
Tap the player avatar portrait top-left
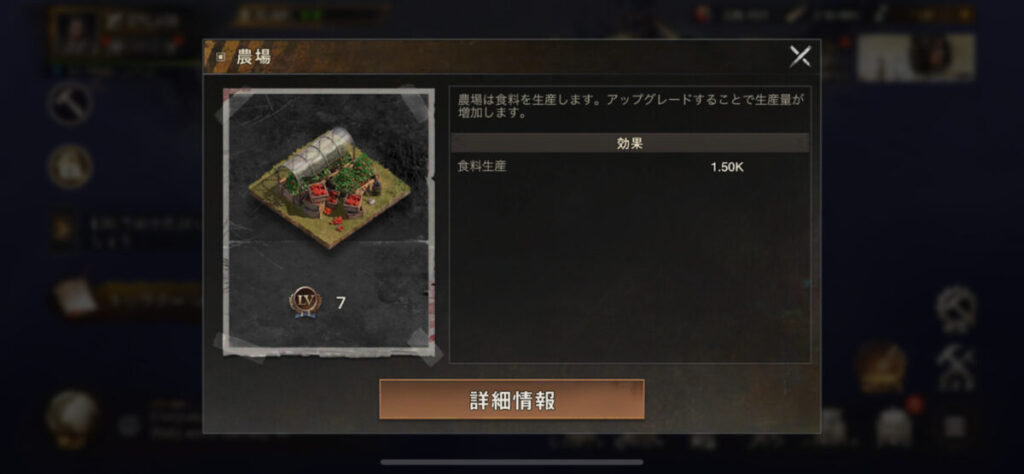pos(72,33)
